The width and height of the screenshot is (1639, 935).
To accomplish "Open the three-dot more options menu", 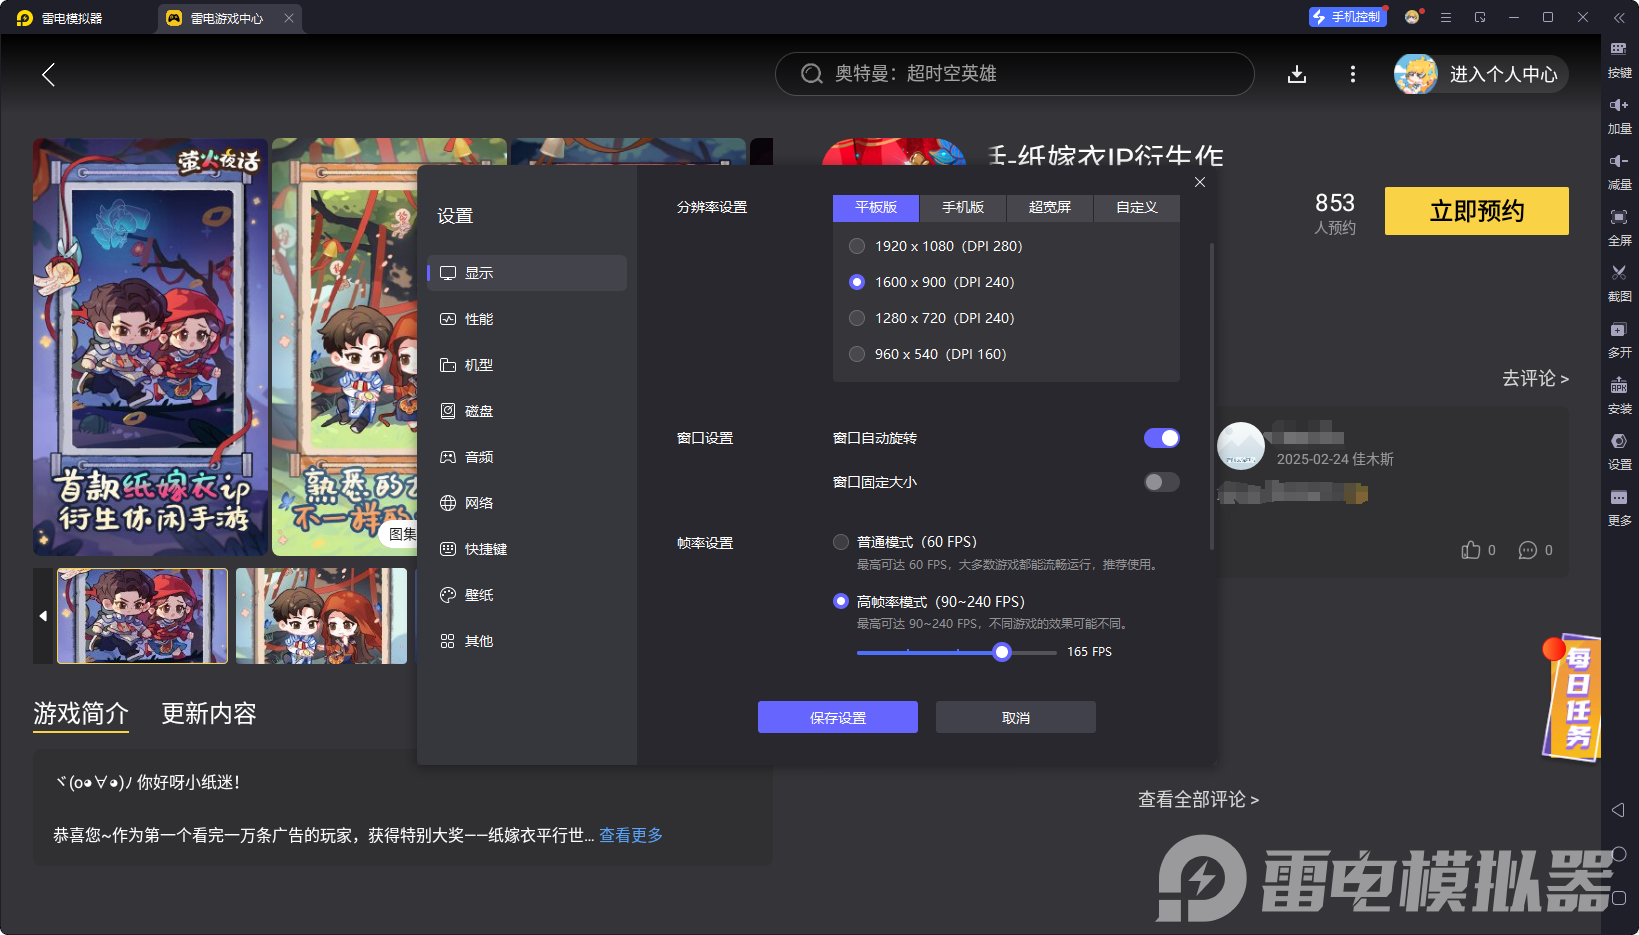I will (x=1353, y=74).
